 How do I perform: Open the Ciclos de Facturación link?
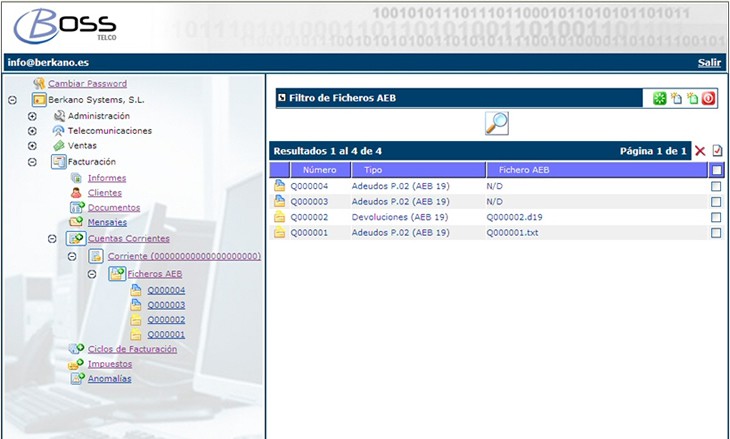[x=132, y=349]
